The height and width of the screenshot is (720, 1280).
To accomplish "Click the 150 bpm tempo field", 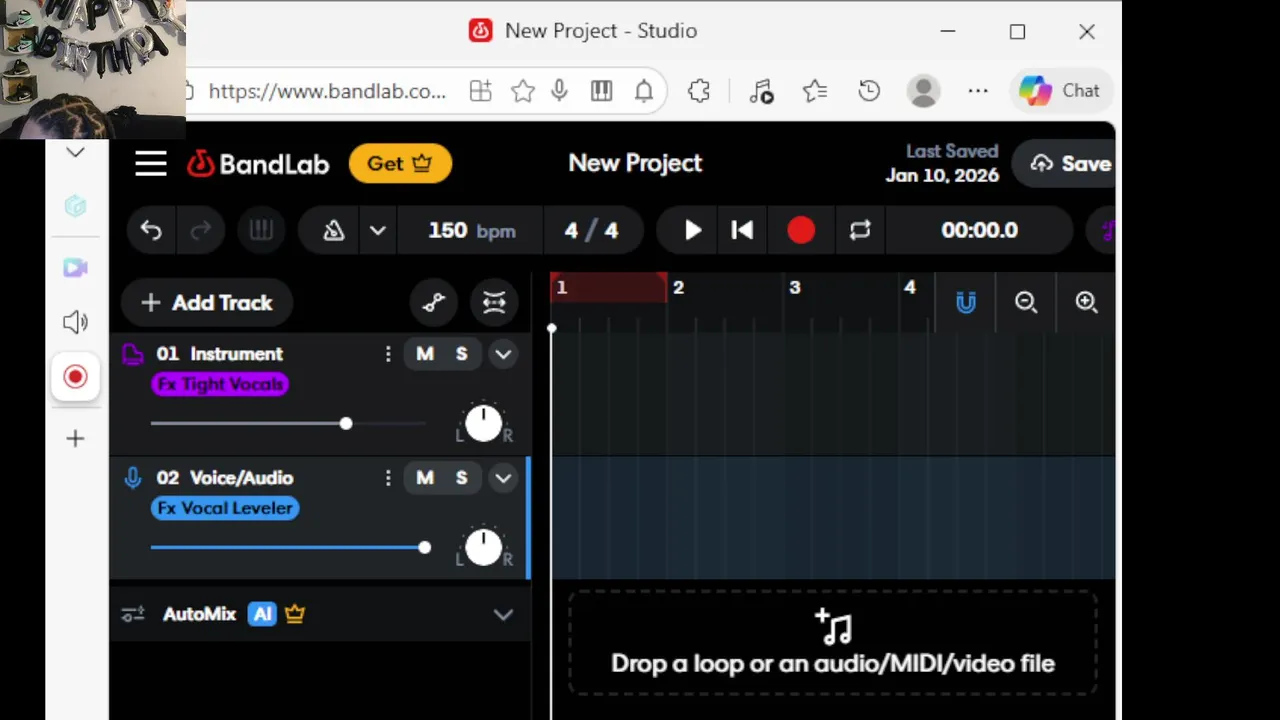I will 471,231.
